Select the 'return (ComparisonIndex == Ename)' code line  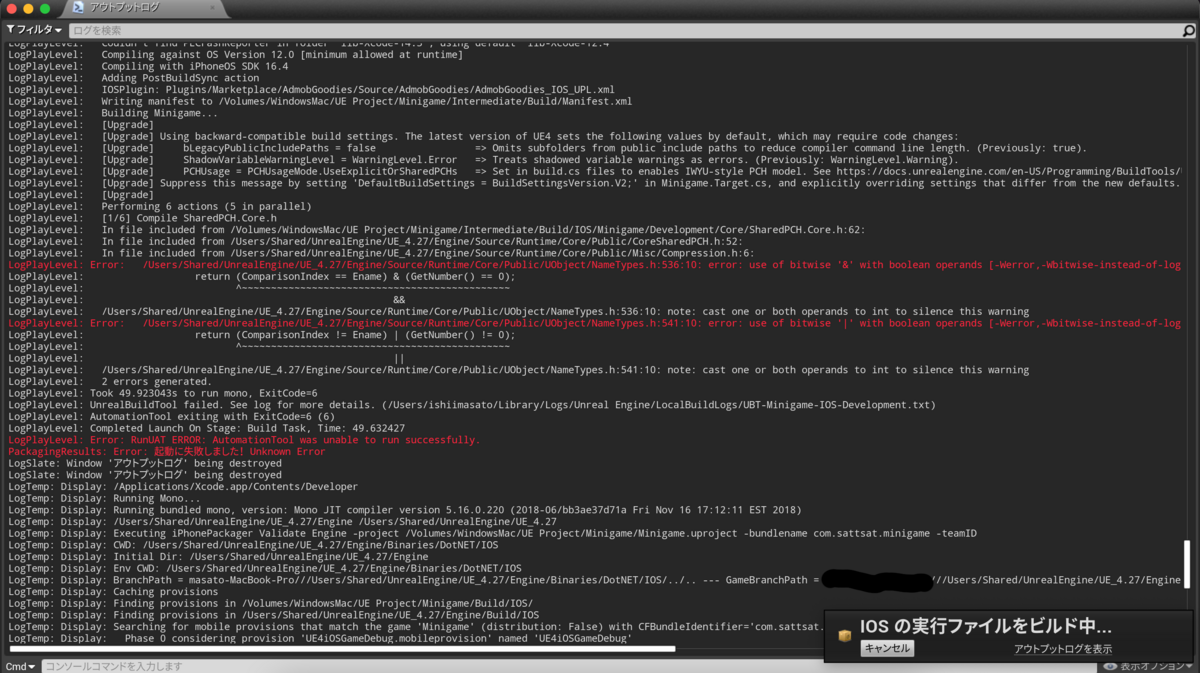point(261,277)
